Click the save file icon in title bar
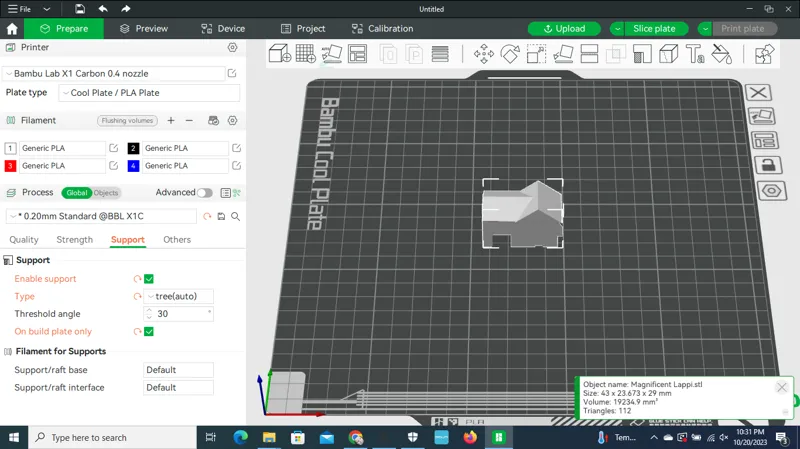800x449 pixels. point(80,9)
